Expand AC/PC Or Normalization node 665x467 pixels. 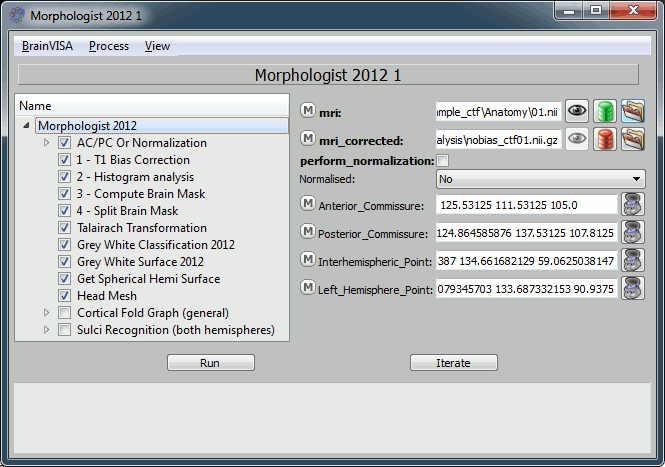(x=46, y=143)
